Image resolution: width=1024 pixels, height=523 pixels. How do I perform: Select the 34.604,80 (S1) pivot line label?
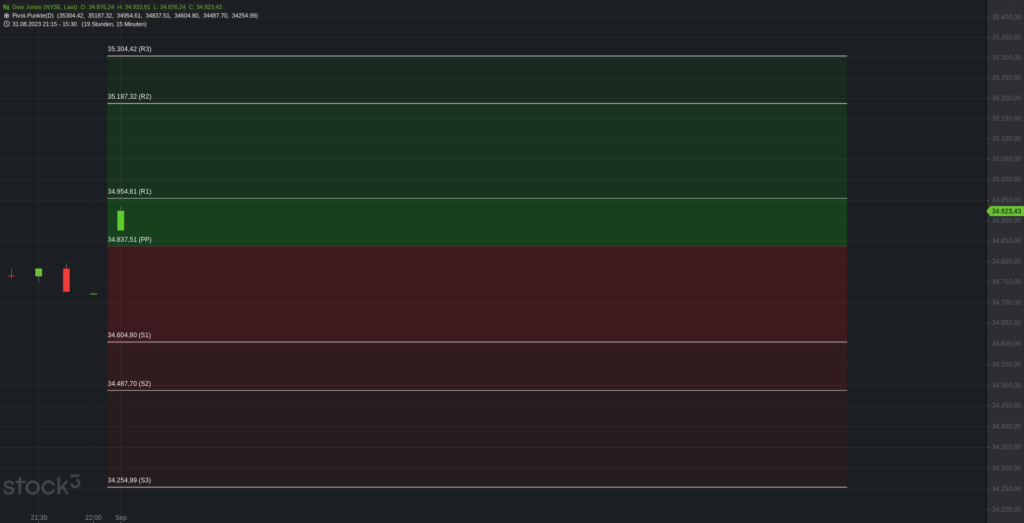pyautogui.click(x=129, y=335)
